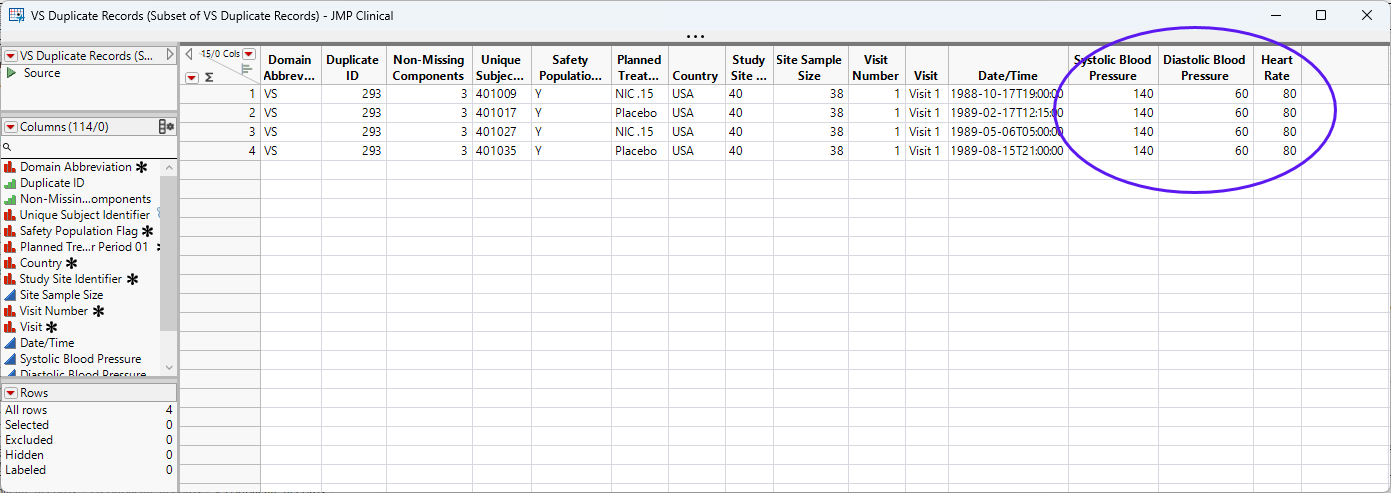This screenshot has width=1391, height=493.
Task: Click the Safety Population Flag nominal icon
Action: (11, 231)
